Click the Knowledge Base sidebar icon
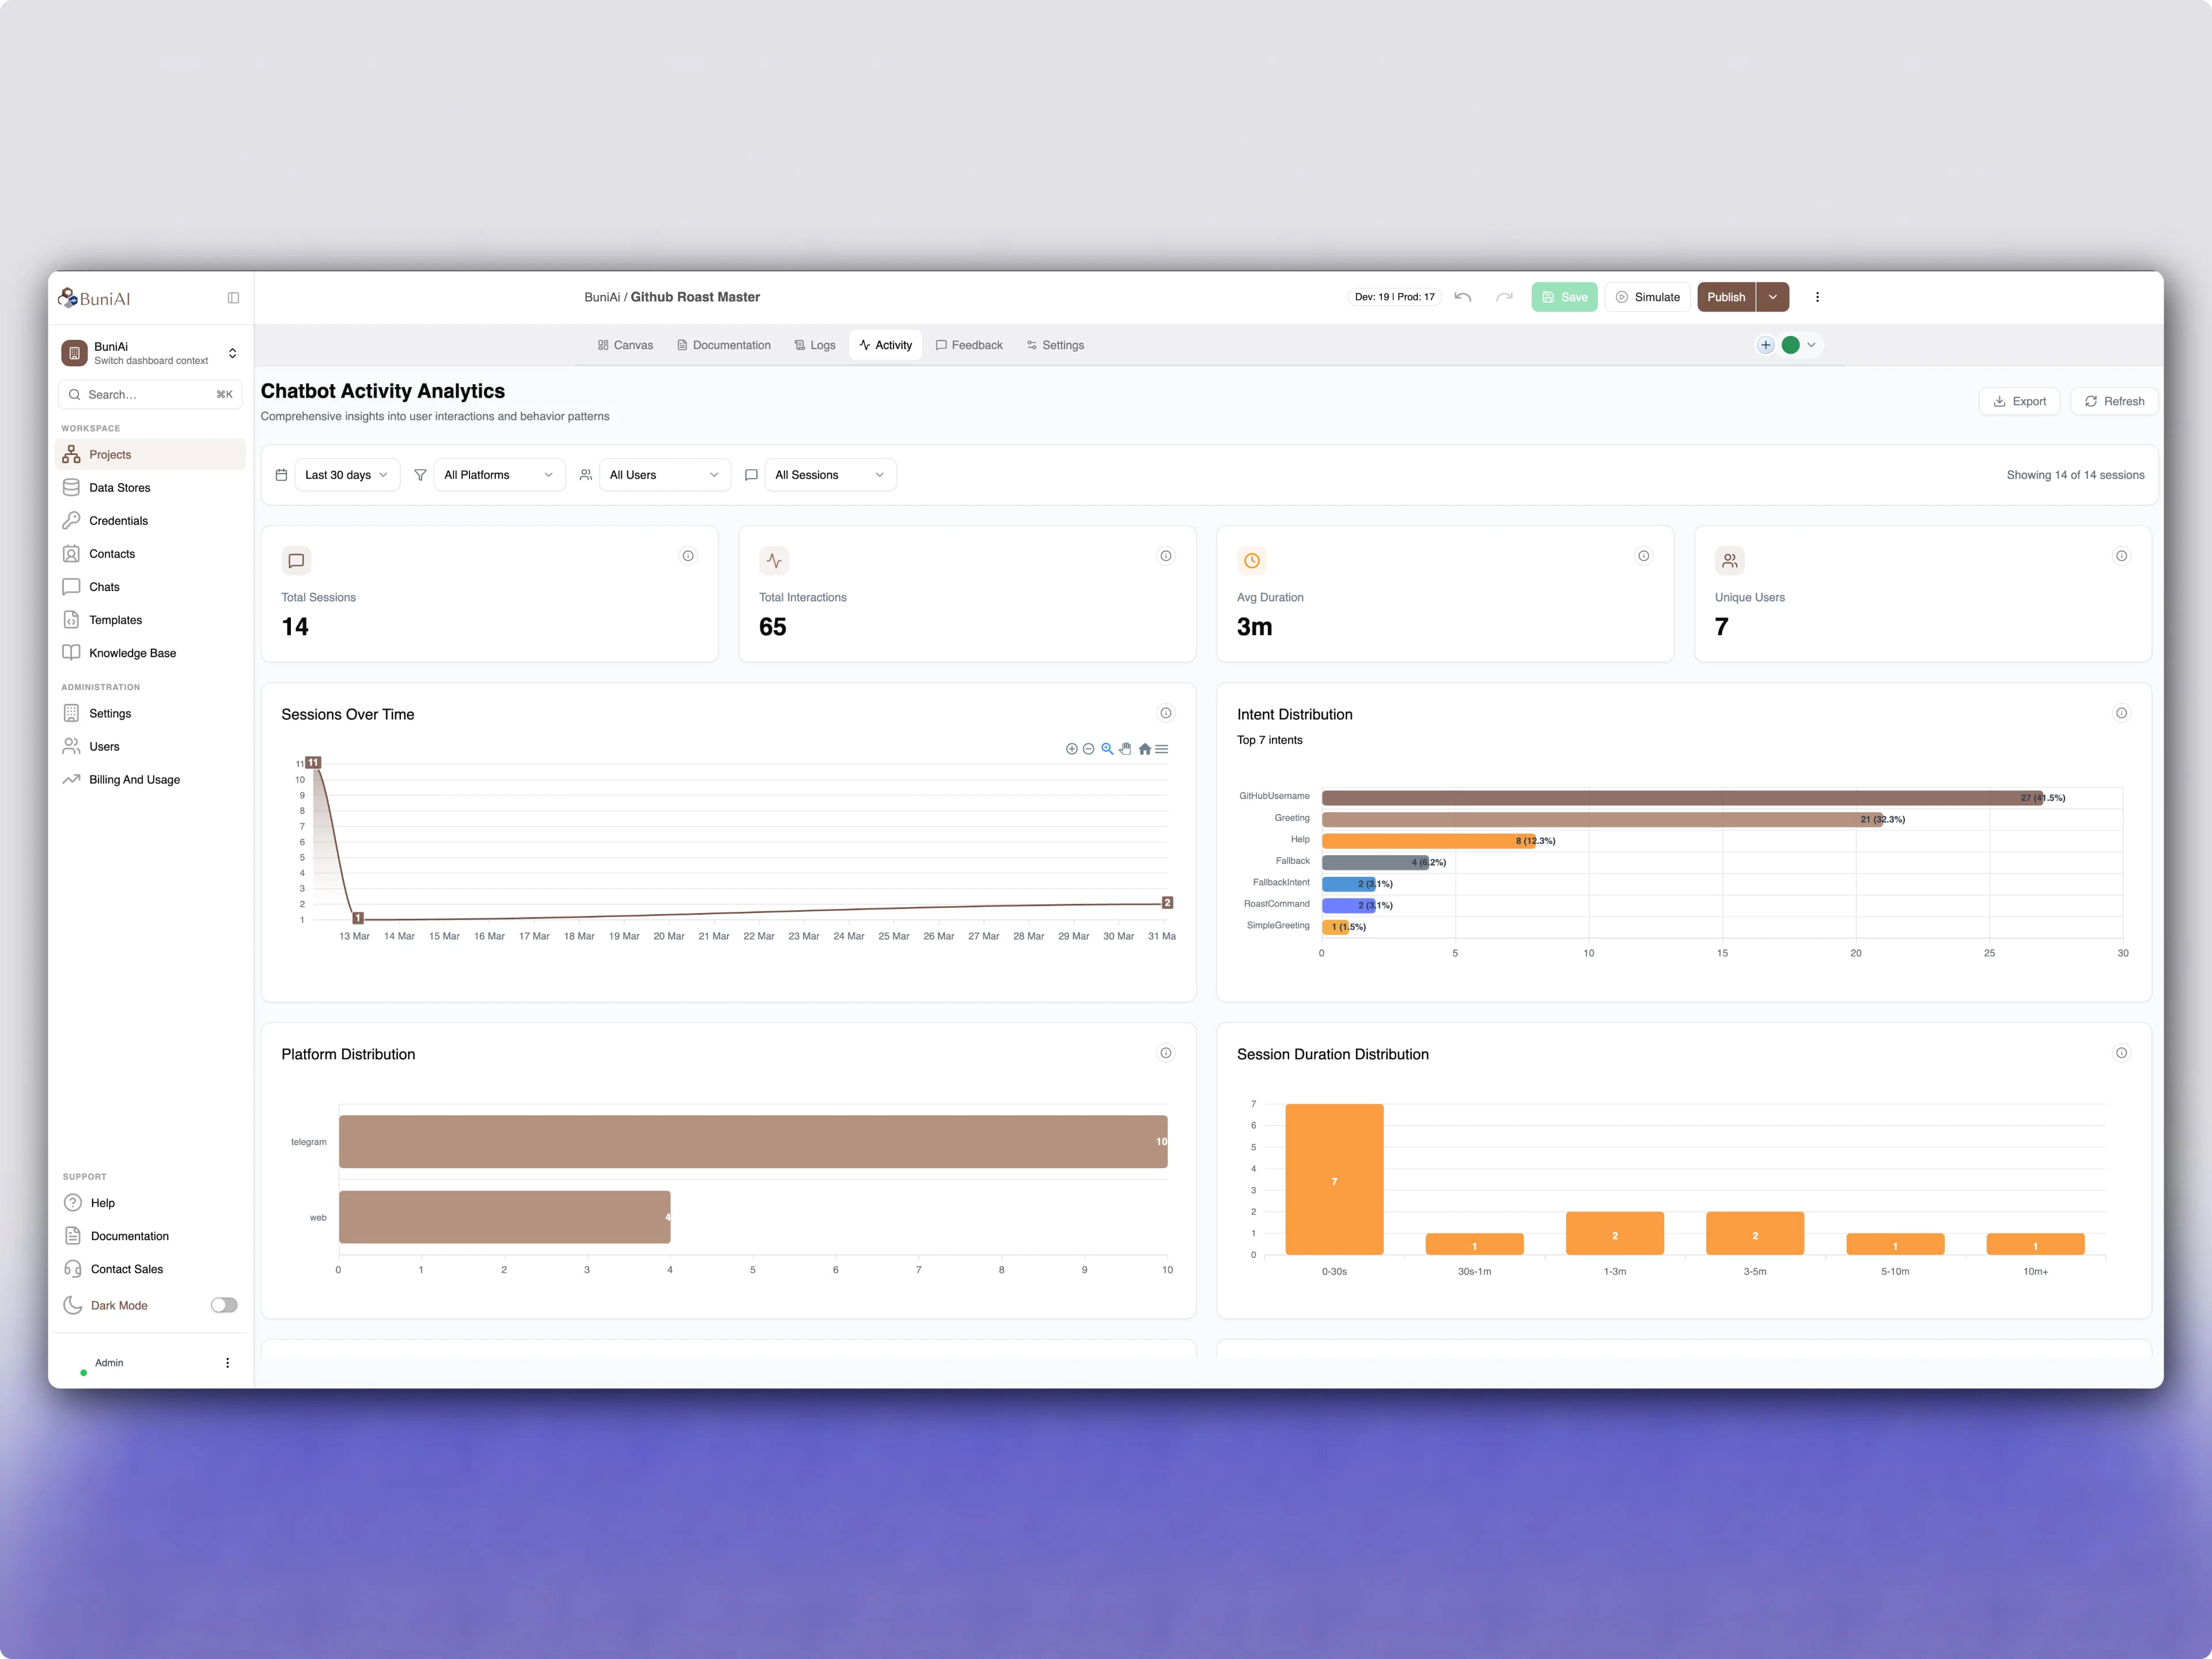2212x1659 pixels. (x=71, y=652)
